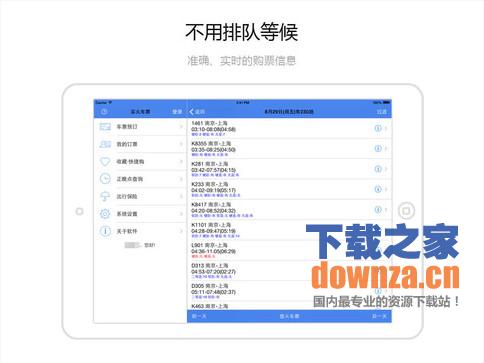This screenshot has height=363, width=484.
Task: Open info icon for train K233
Action: [x=378, y=189]
